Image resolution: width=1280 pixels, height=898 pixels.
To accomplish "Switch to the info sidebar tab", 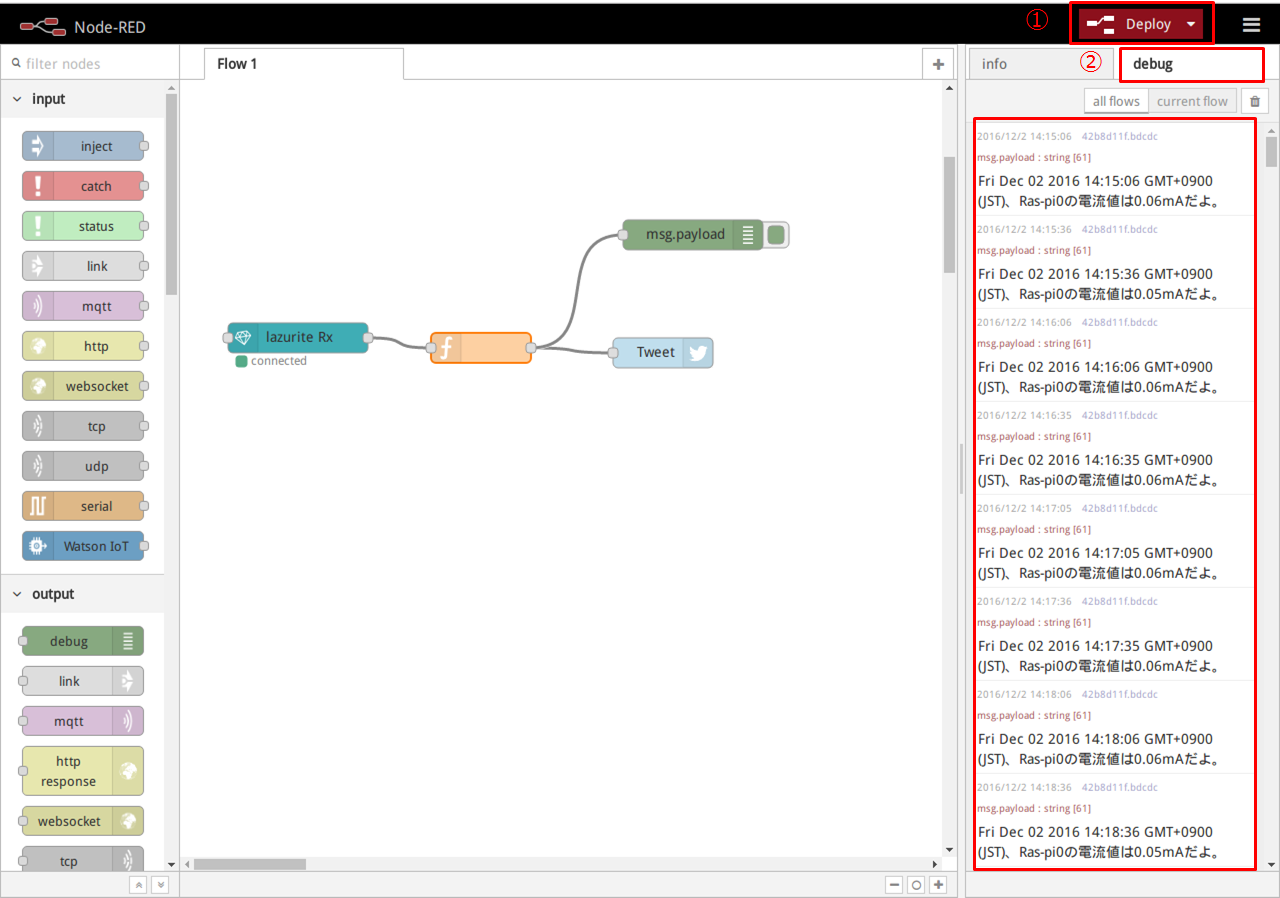I will click(x=1041, y=63).
